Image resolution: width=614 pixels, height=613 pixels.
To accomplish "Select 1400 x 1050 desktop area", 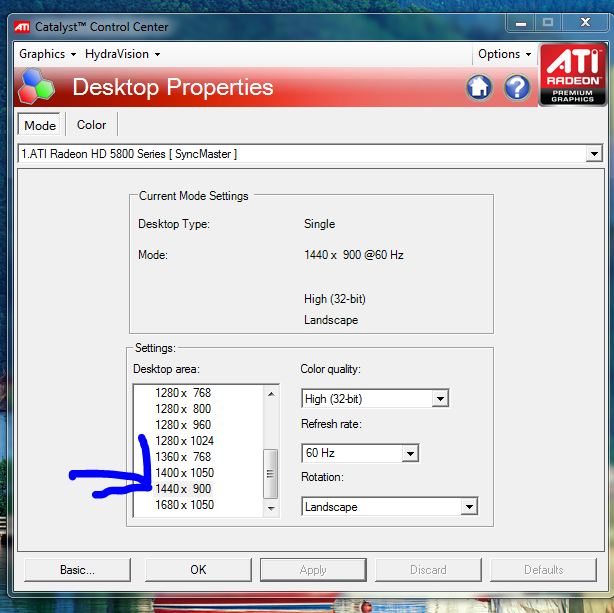I will coord(184,473).
